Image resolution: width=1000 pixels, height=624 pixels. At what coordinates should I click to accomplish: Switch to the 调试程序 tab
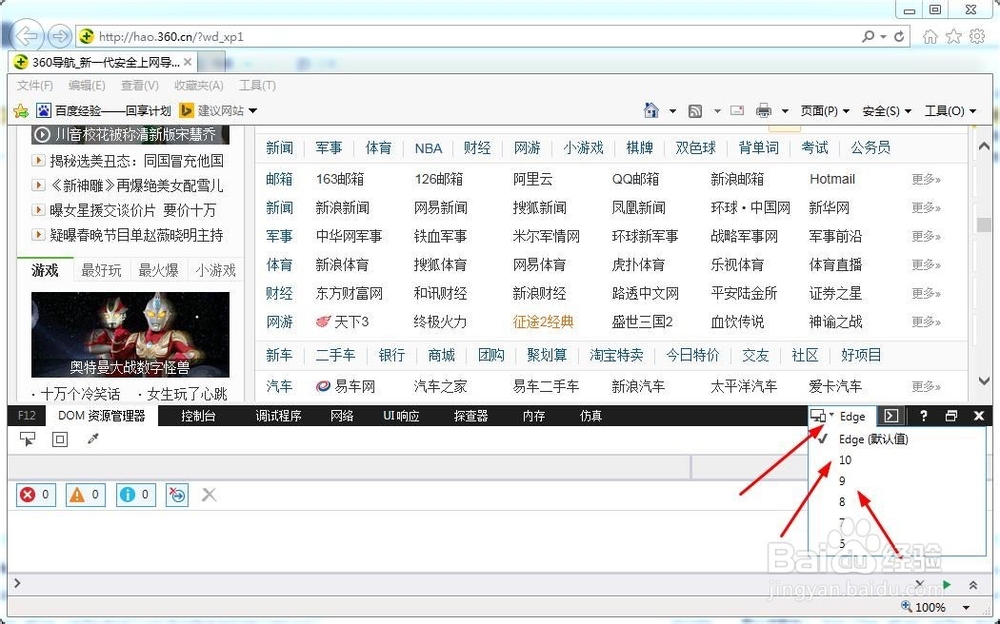click(278, 416)
